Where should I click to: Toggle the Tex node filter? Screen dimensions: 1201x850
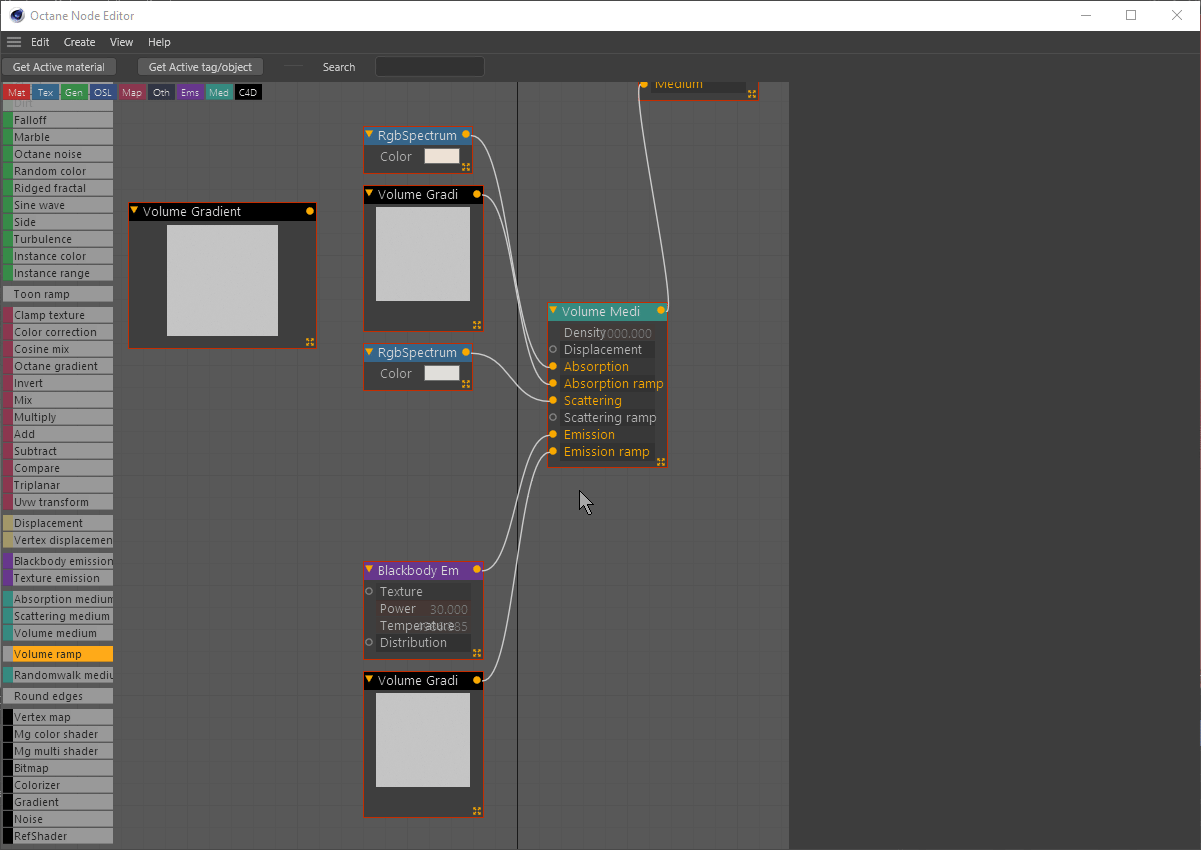46,92
